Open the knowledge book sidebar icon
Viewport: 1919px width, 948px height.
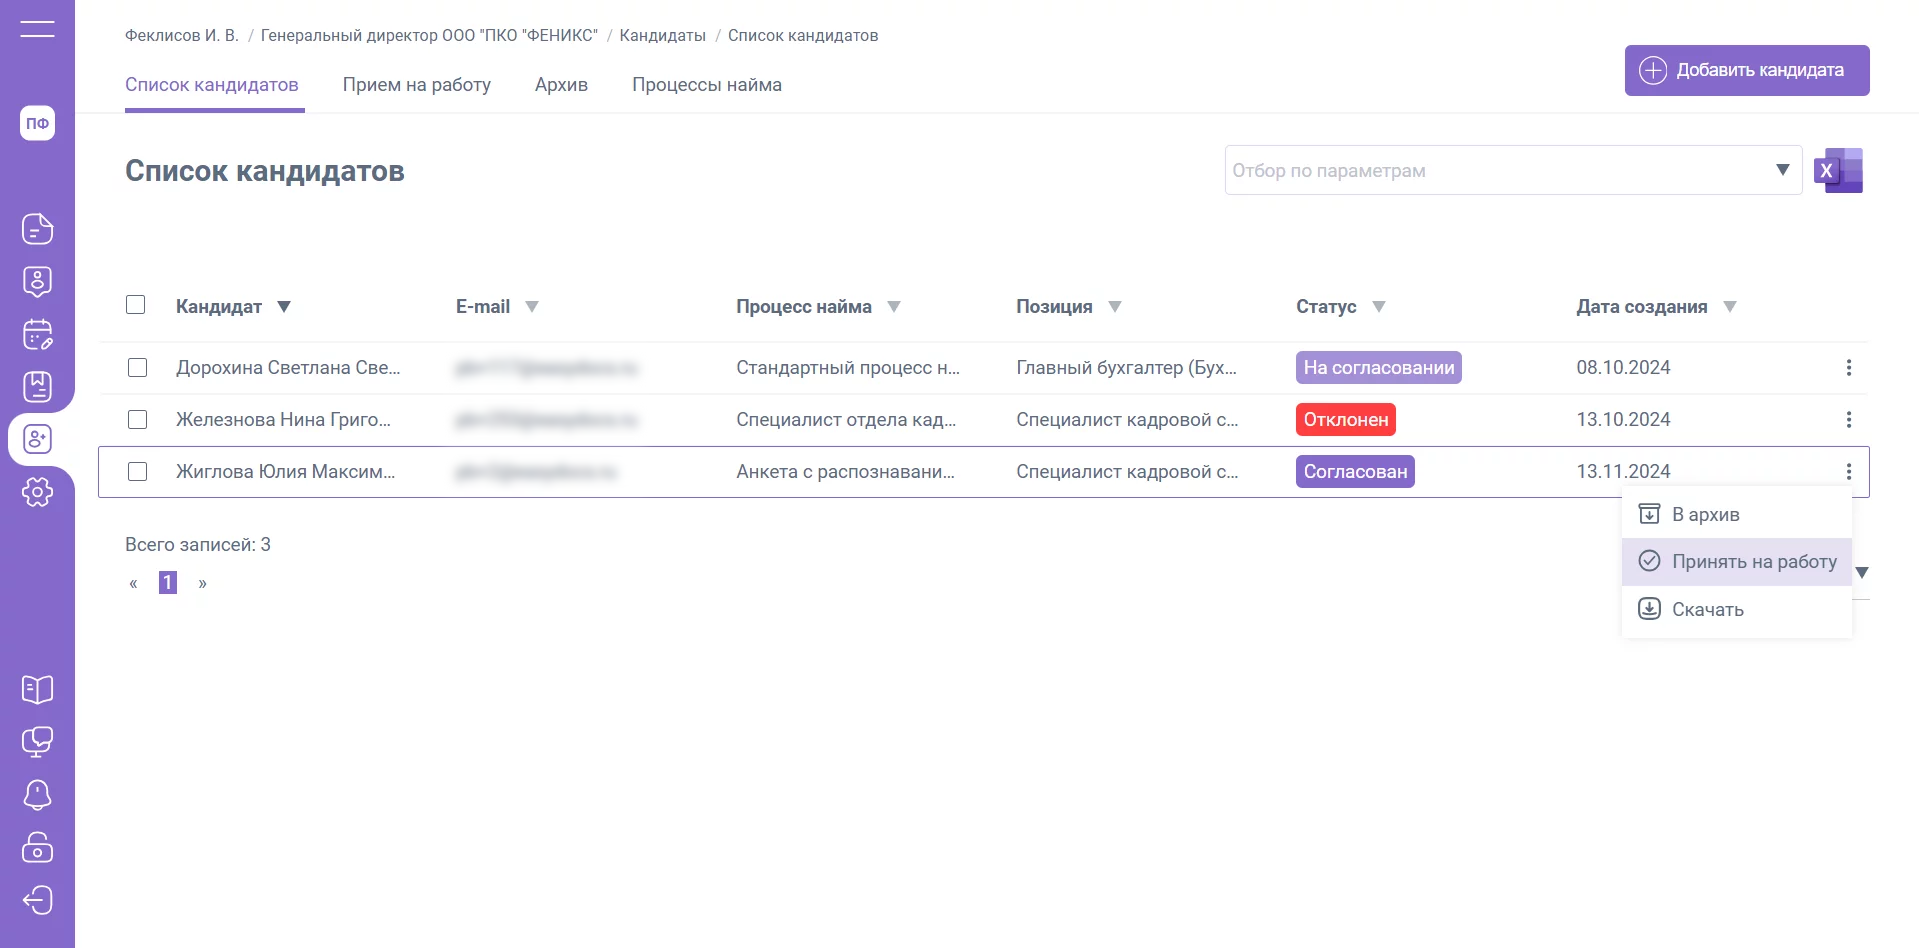point(37,689)
